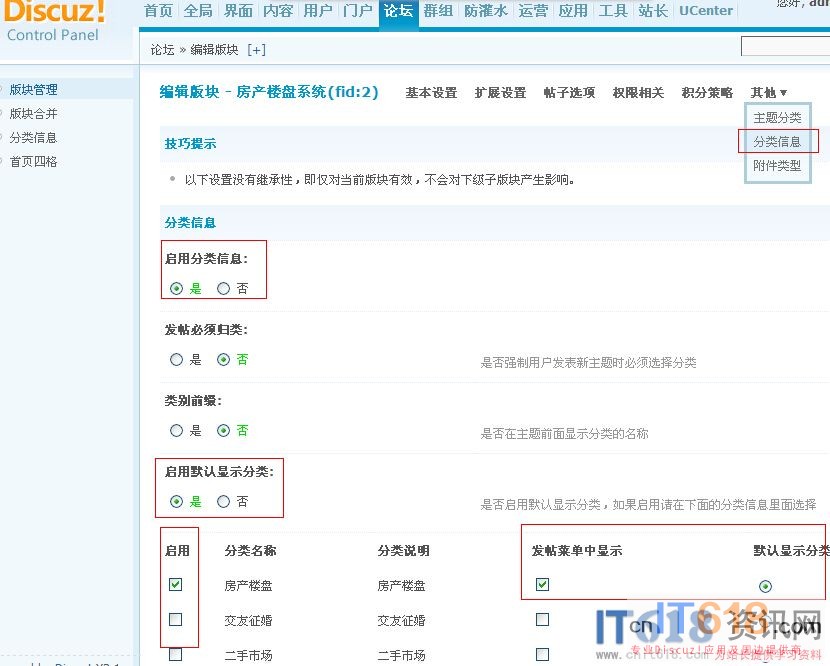The height and width of the screenshot is (666, 830).
Task: Switch to the 用户 navigation tab
Action: 317,11
